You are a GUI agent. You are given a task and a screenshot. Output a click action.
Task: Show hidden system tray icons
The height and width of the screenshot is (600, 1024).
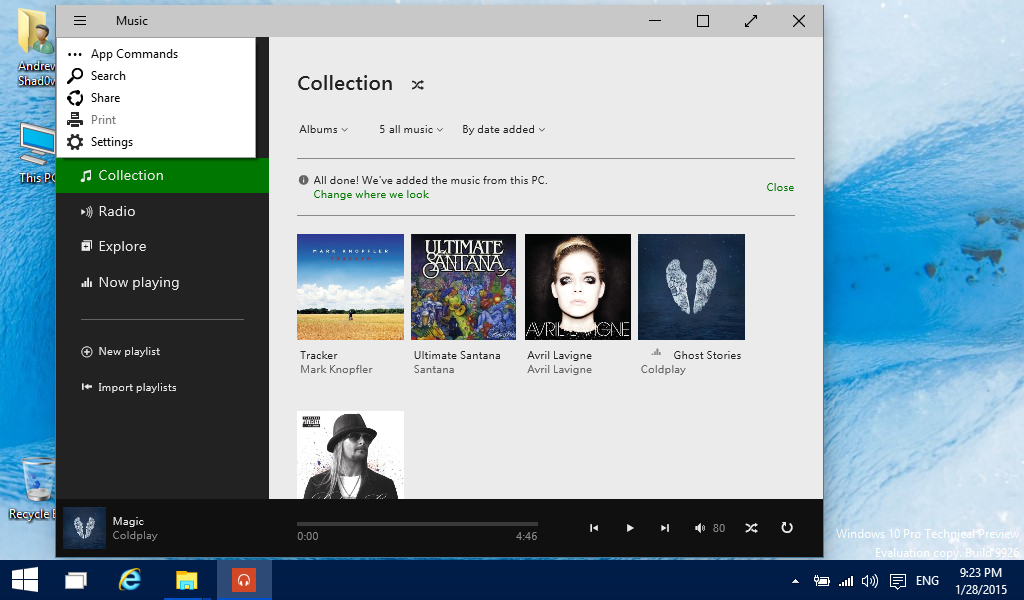795,581
